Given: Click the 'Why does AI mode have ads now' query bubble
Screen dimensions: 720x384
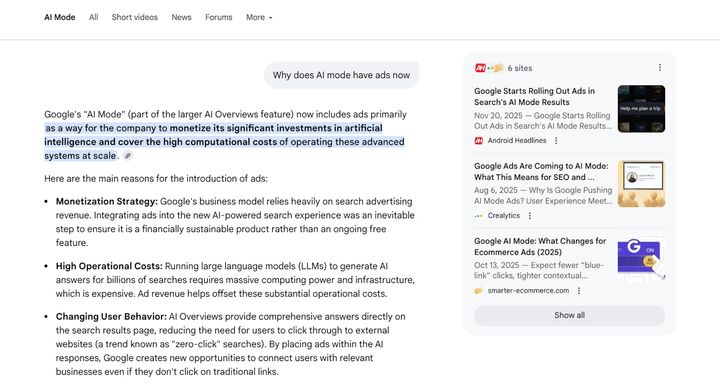Looking at the screenshot, I should [x=341, y=75].
